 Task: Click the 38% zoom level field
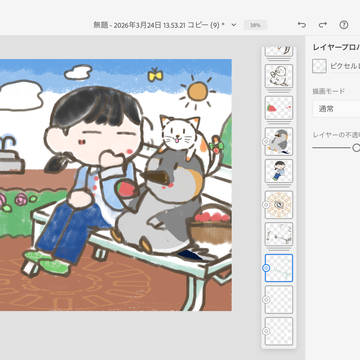255,25
